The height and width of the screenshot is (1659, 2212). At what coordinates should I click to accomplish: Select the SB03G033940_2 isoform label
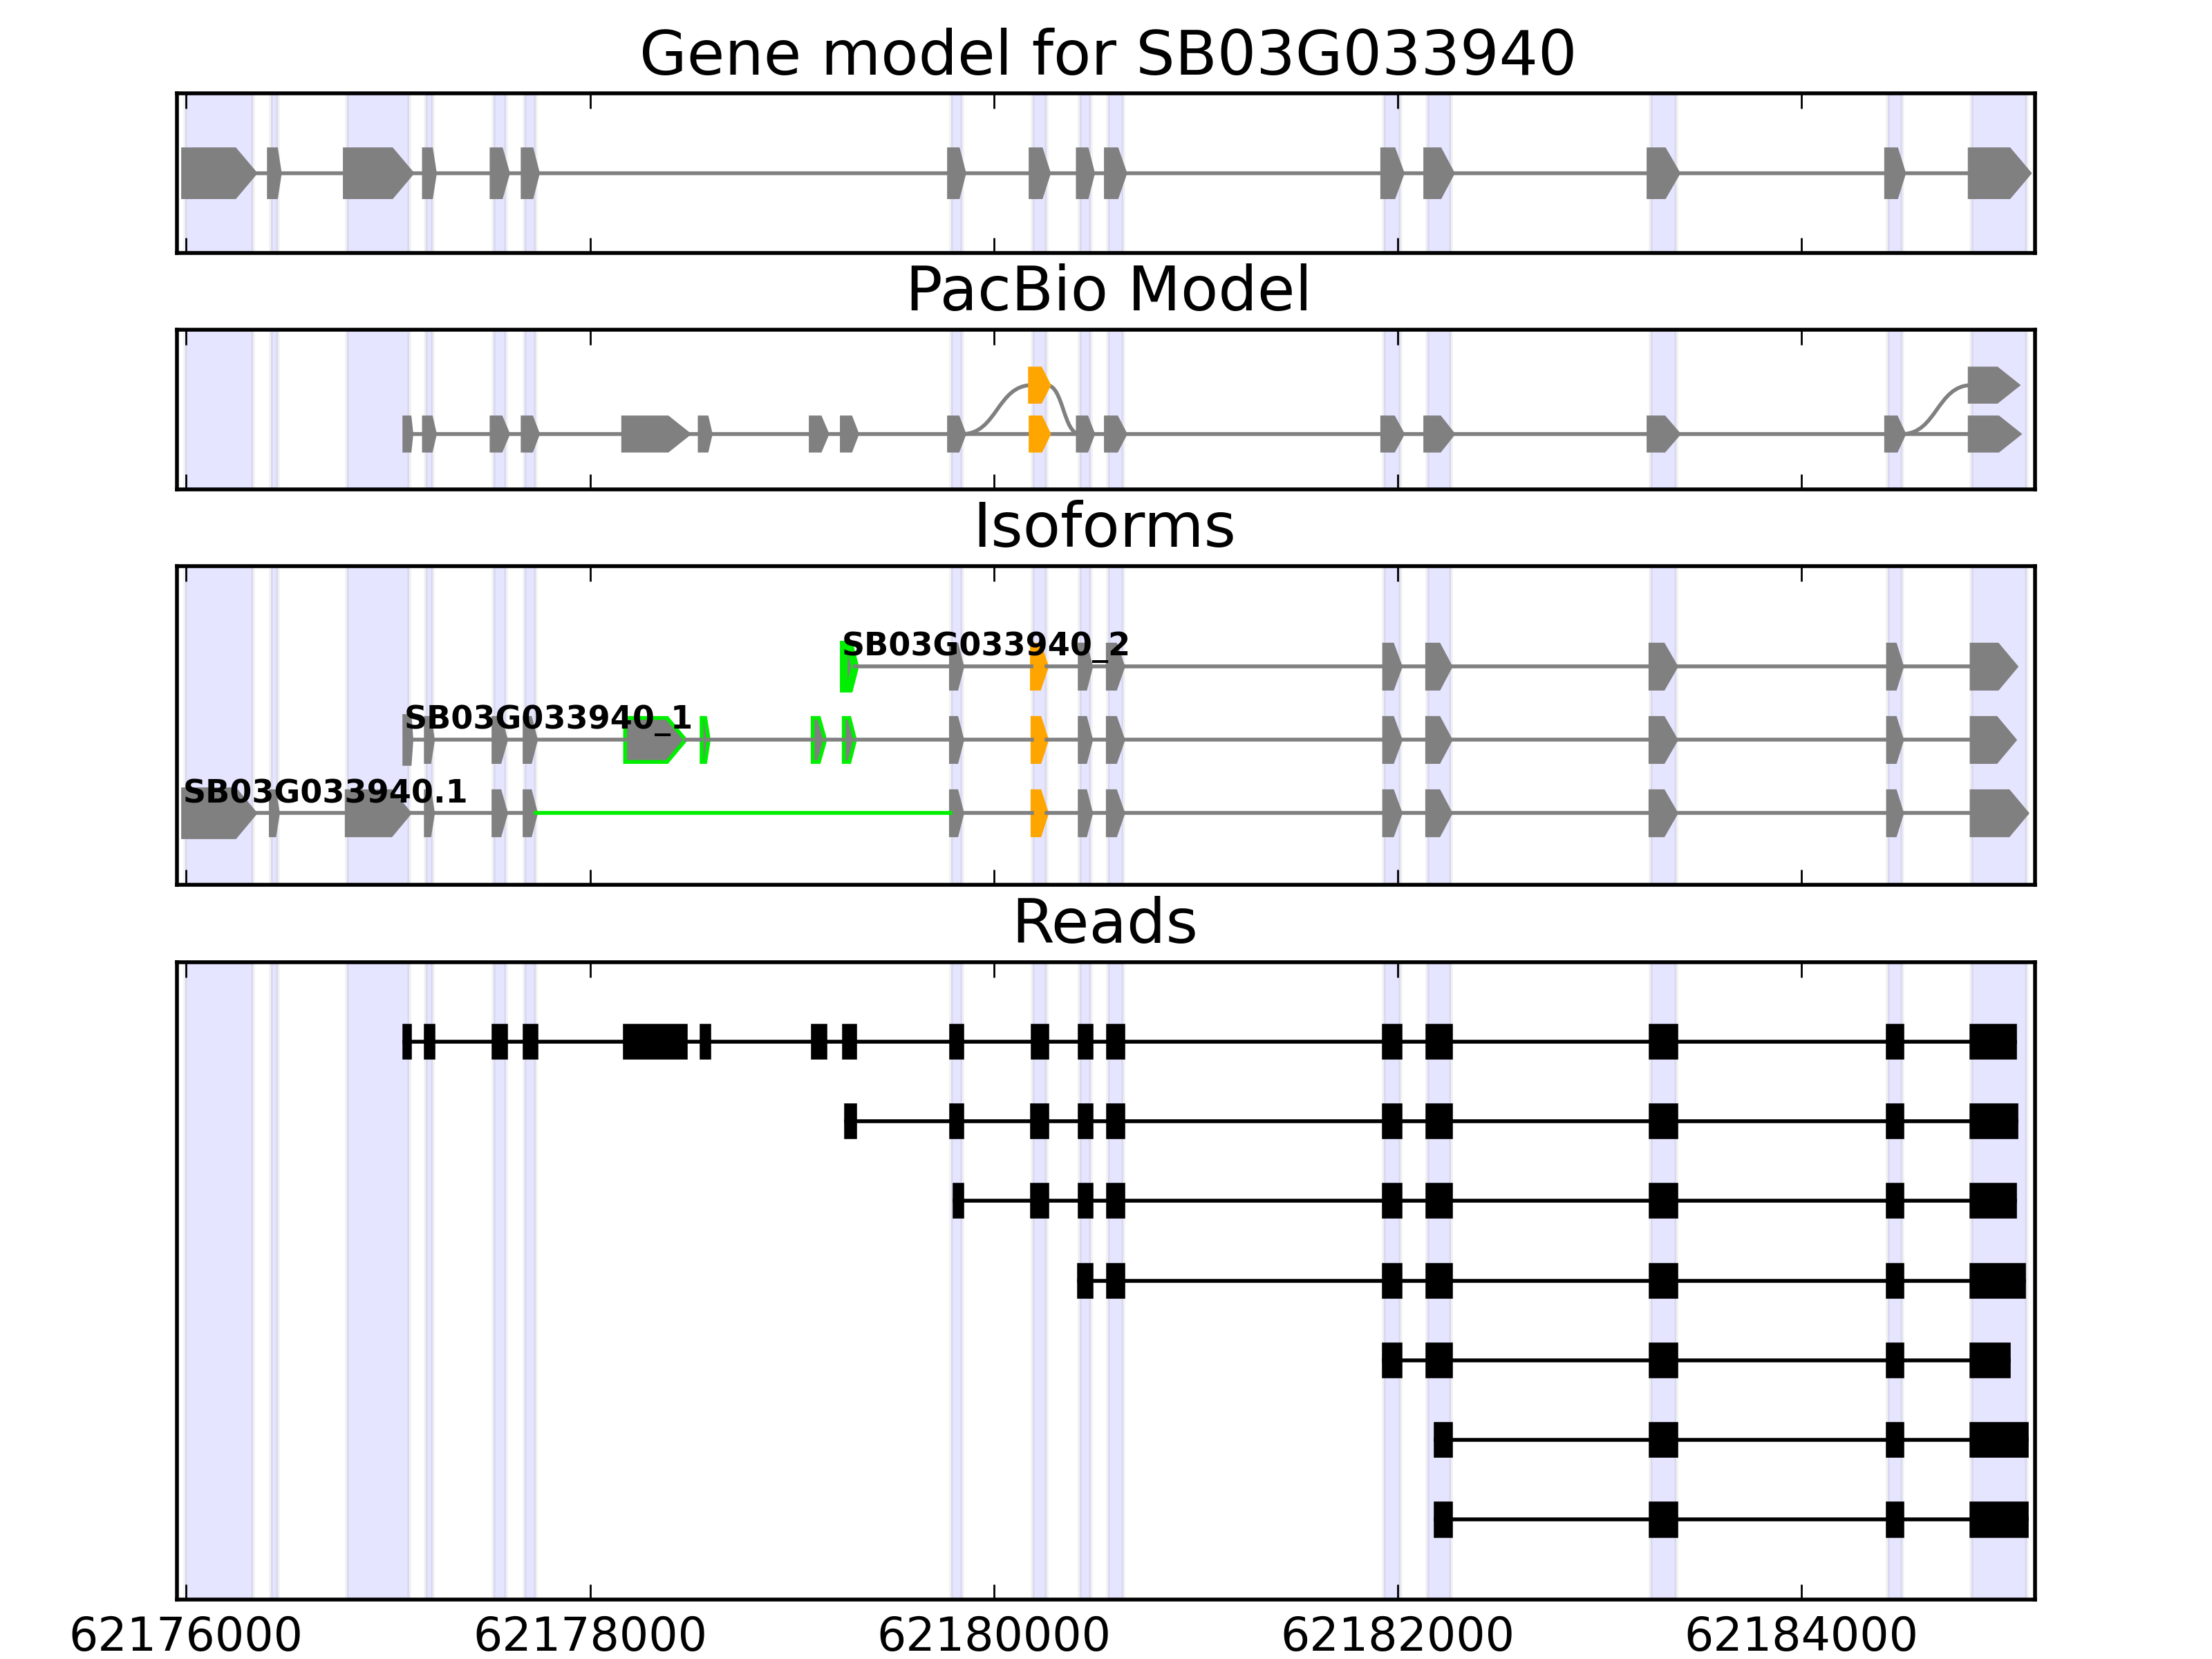(984, 645)
